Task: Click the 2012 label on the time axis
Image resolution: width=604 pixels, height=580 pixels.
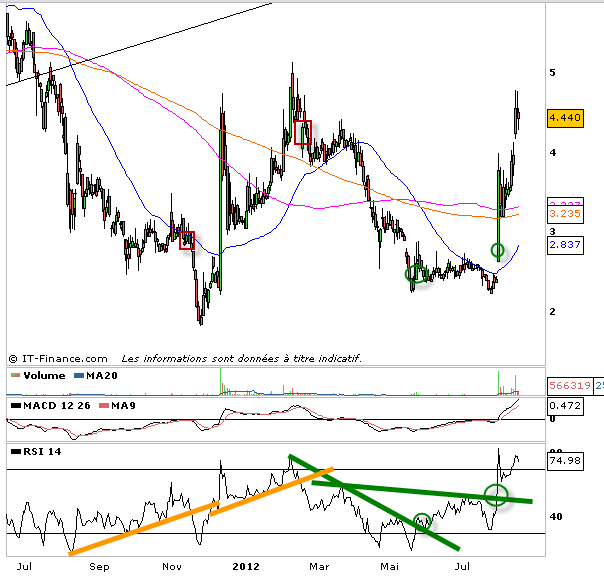Action: pos(245,565)
